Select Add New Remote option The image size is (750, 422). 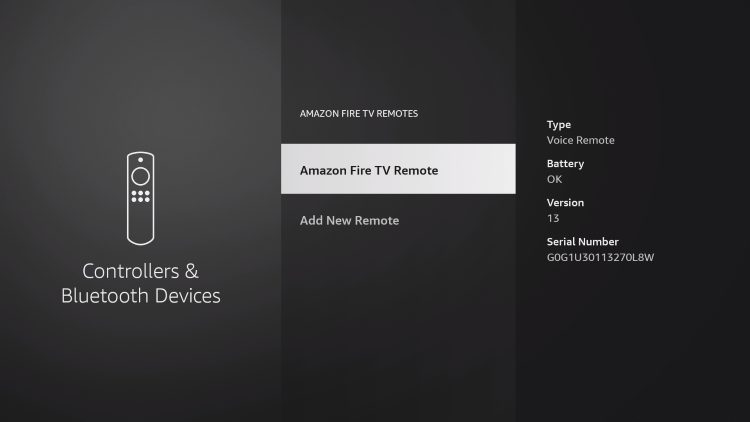350,221
